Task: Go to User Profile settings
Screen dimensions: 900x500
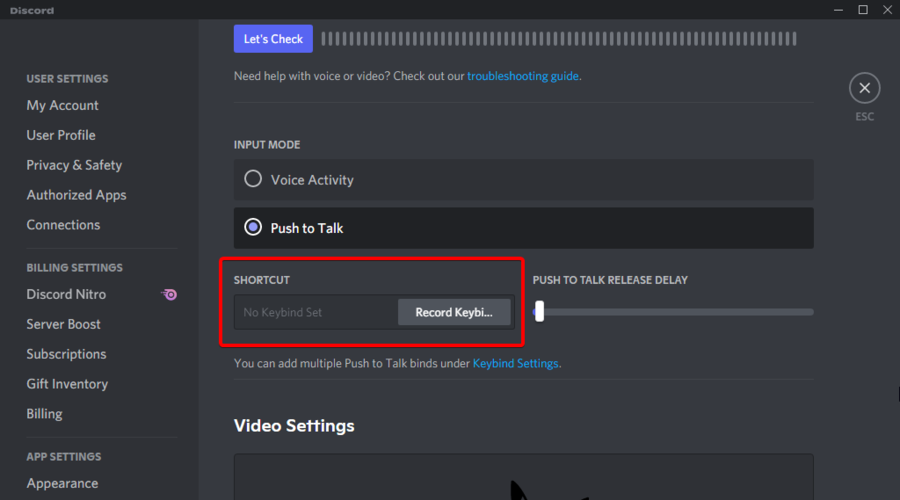Action: 61,135
